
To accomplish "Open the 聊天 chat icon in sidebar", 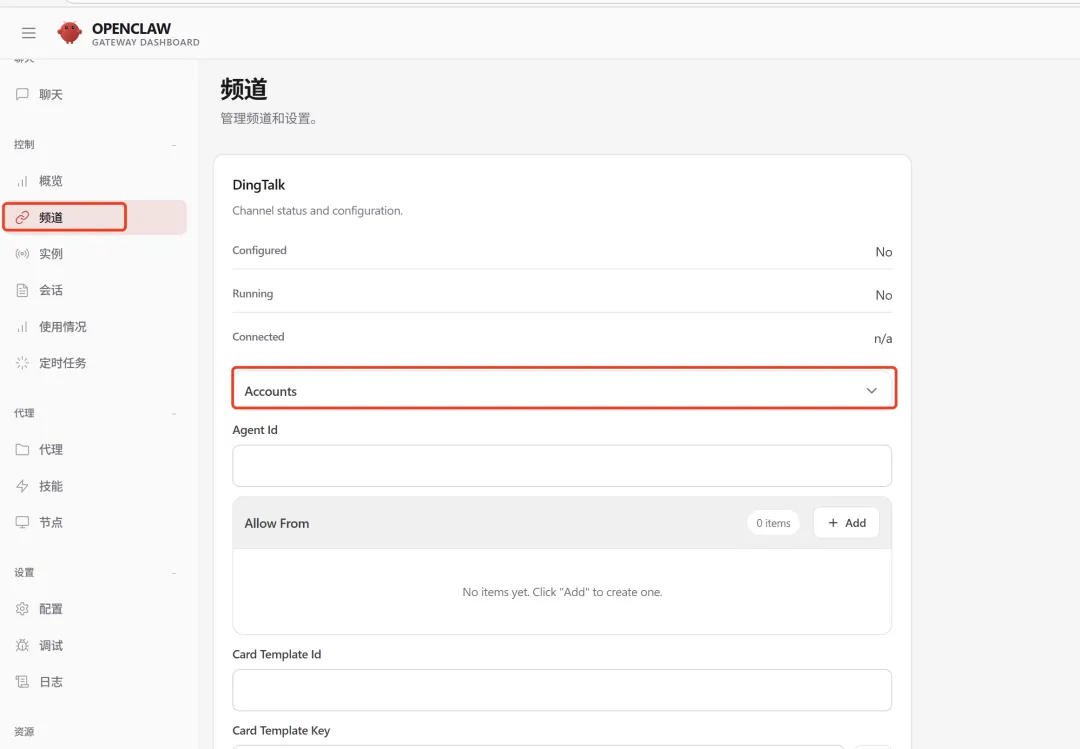I will 22,94.
